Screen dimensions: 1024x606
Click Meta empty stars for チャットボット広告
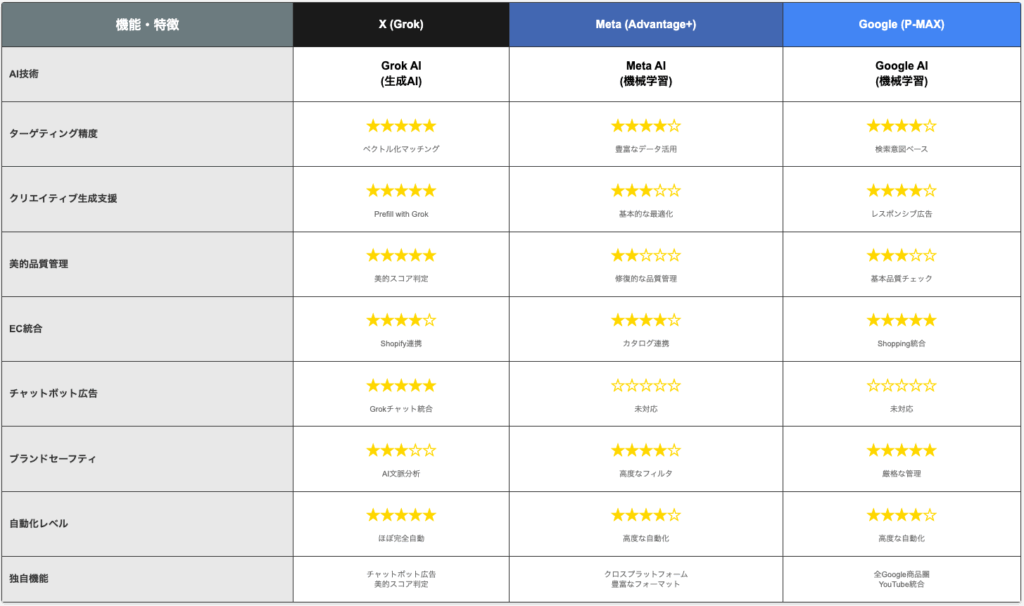tap(646, 385)
